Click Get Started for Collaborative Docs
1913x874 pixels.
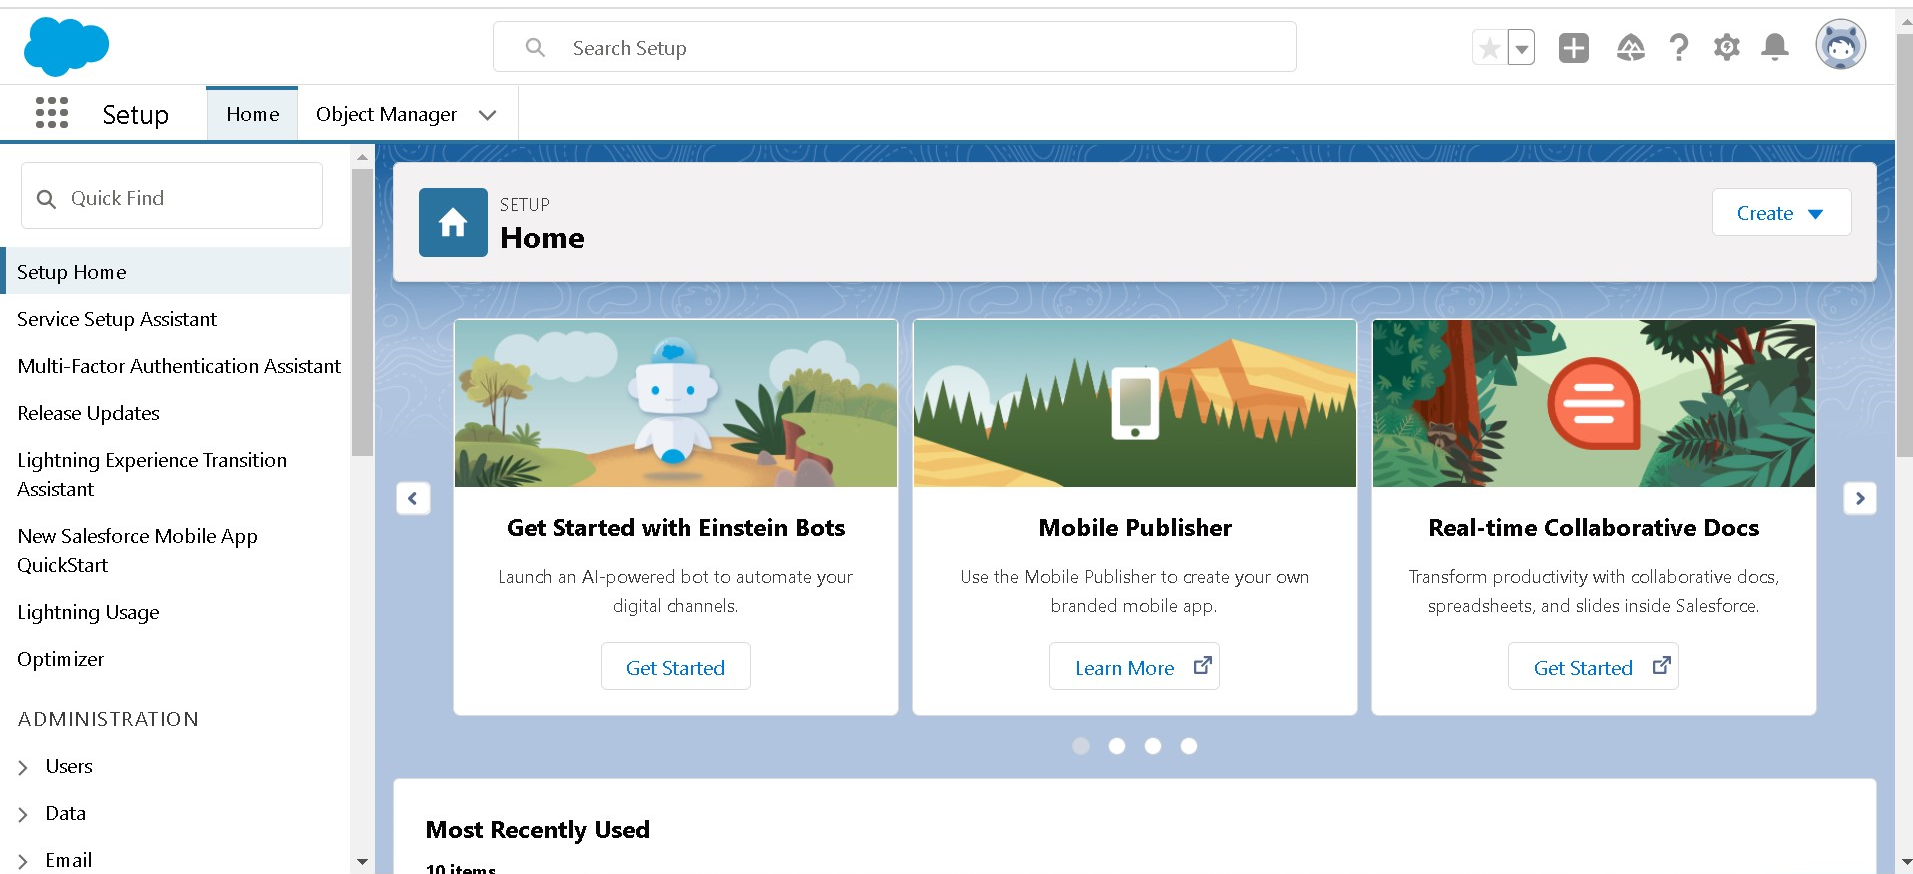coord(1593,667)
